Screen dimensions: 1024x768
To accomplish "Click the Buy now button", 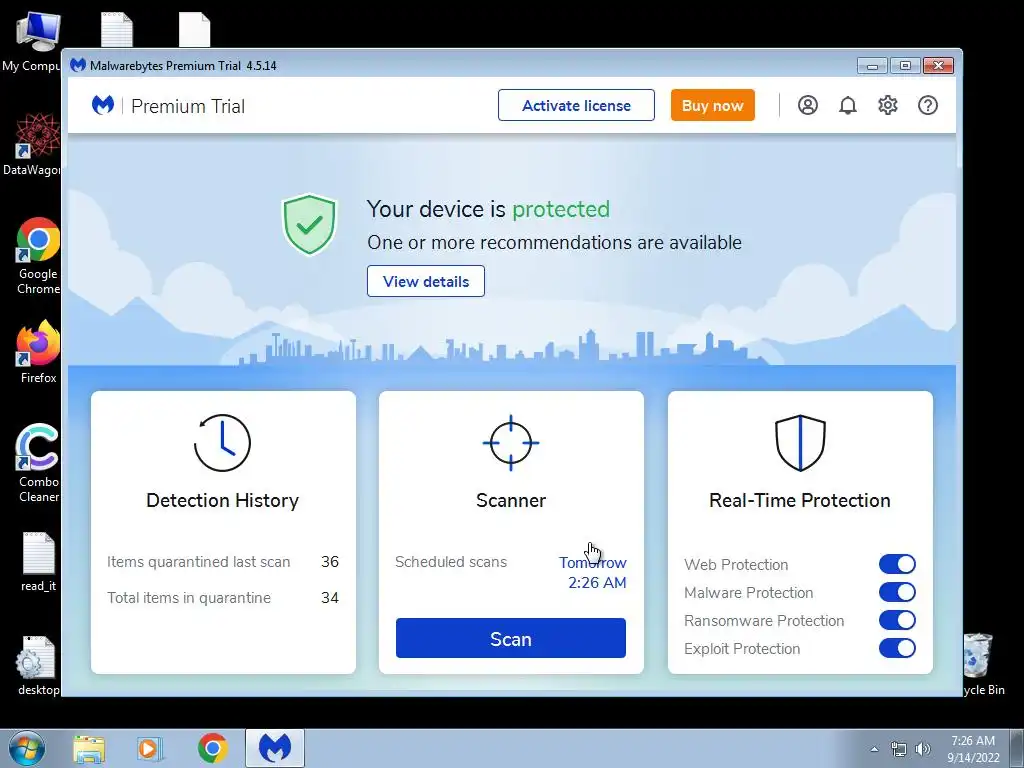I will click(712, 105).
